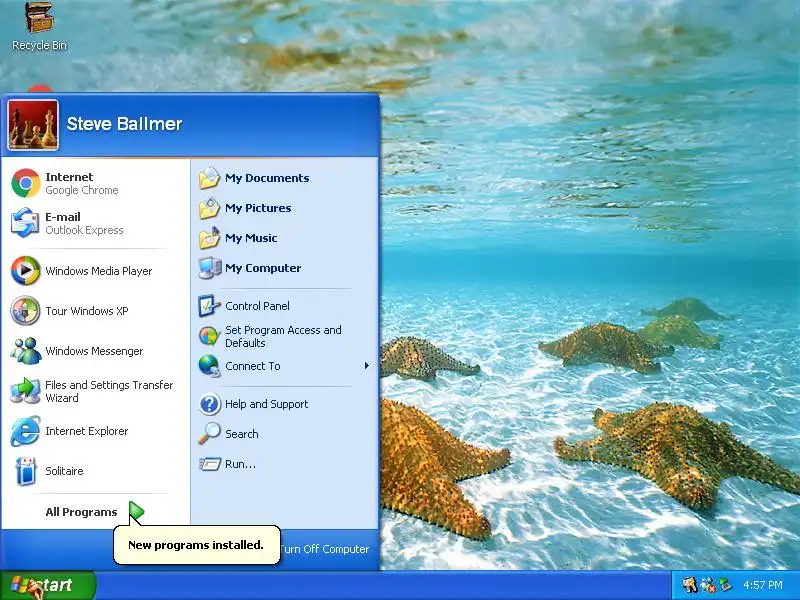The height and width of the screenshot is (600, 800).
Task: Click the Google Chrome icon
Action: [x=26, y=183]
